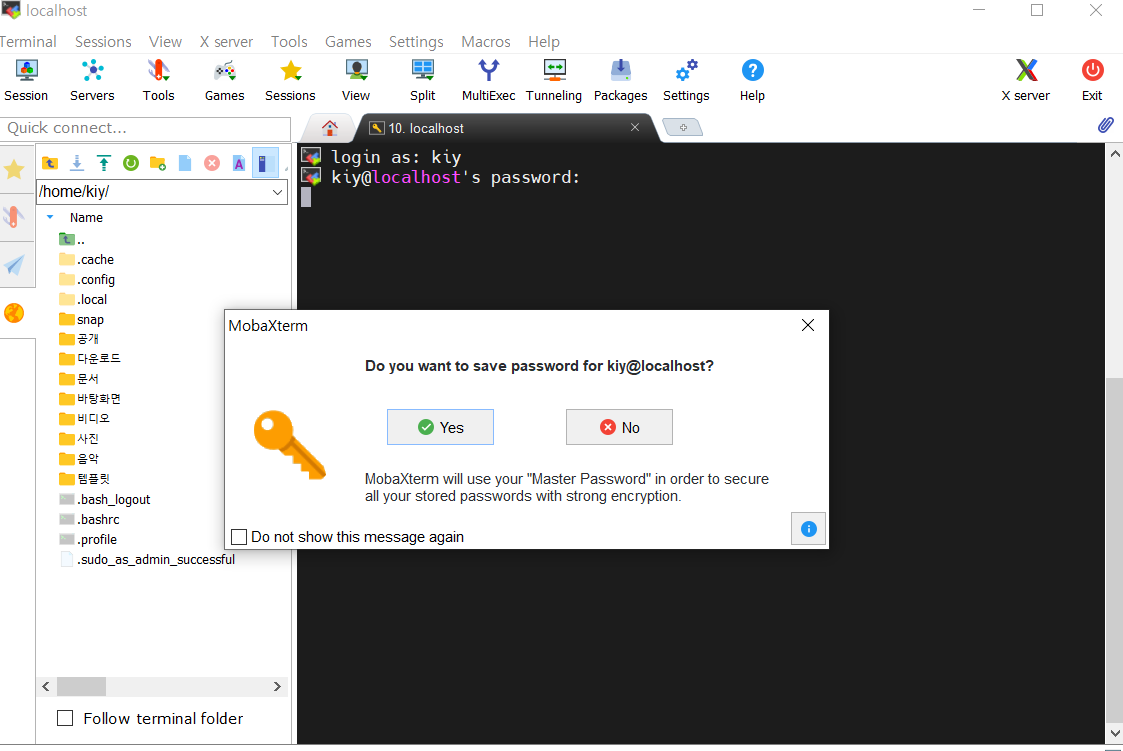Open the Servers toolbar icon
The image size is (1123, 751).
tap(92, 81)
